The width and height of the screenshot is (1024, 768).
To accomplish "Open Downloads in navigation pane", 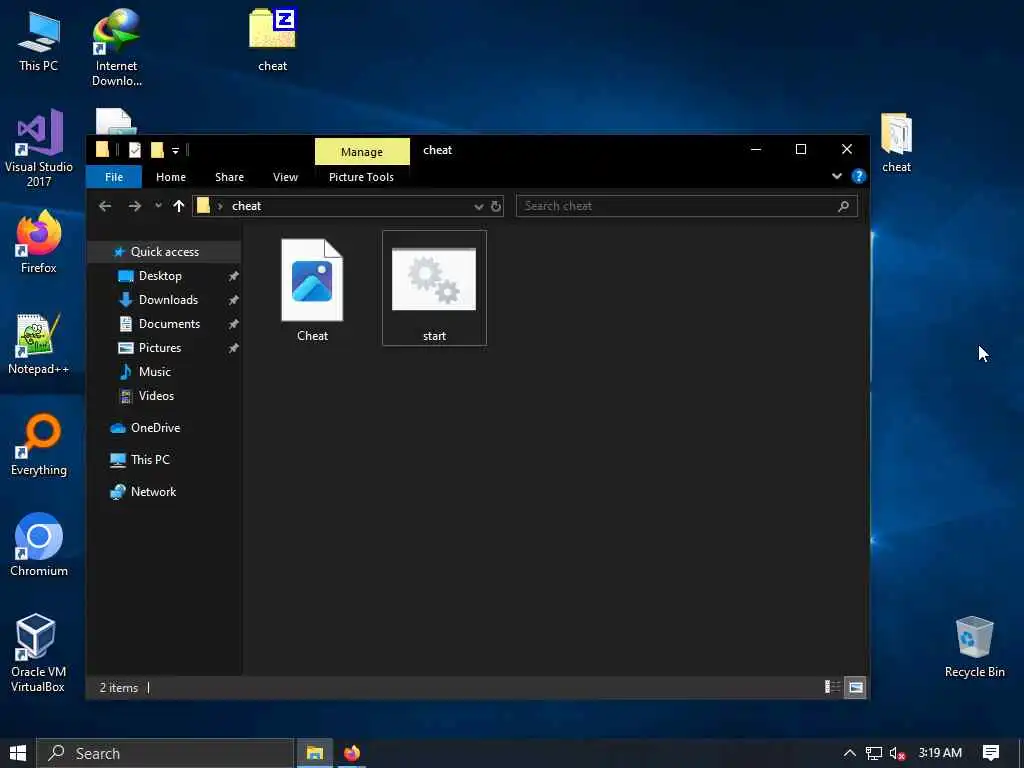I will tap(168, 300).
